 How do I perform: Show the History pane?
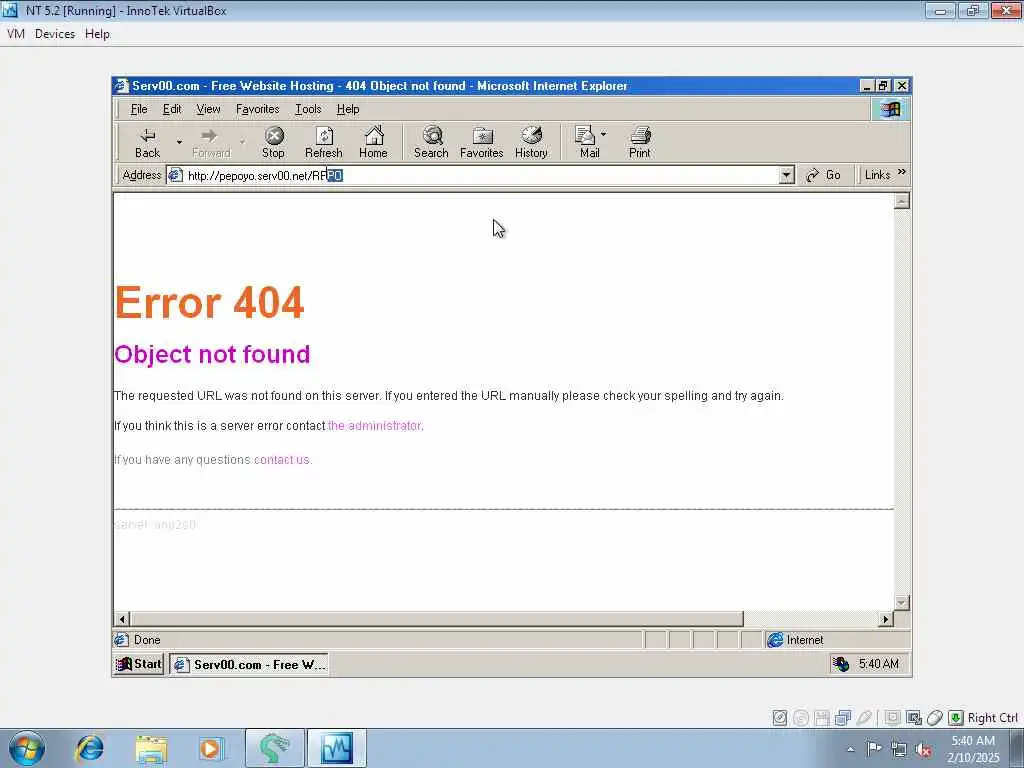[531, 142]
